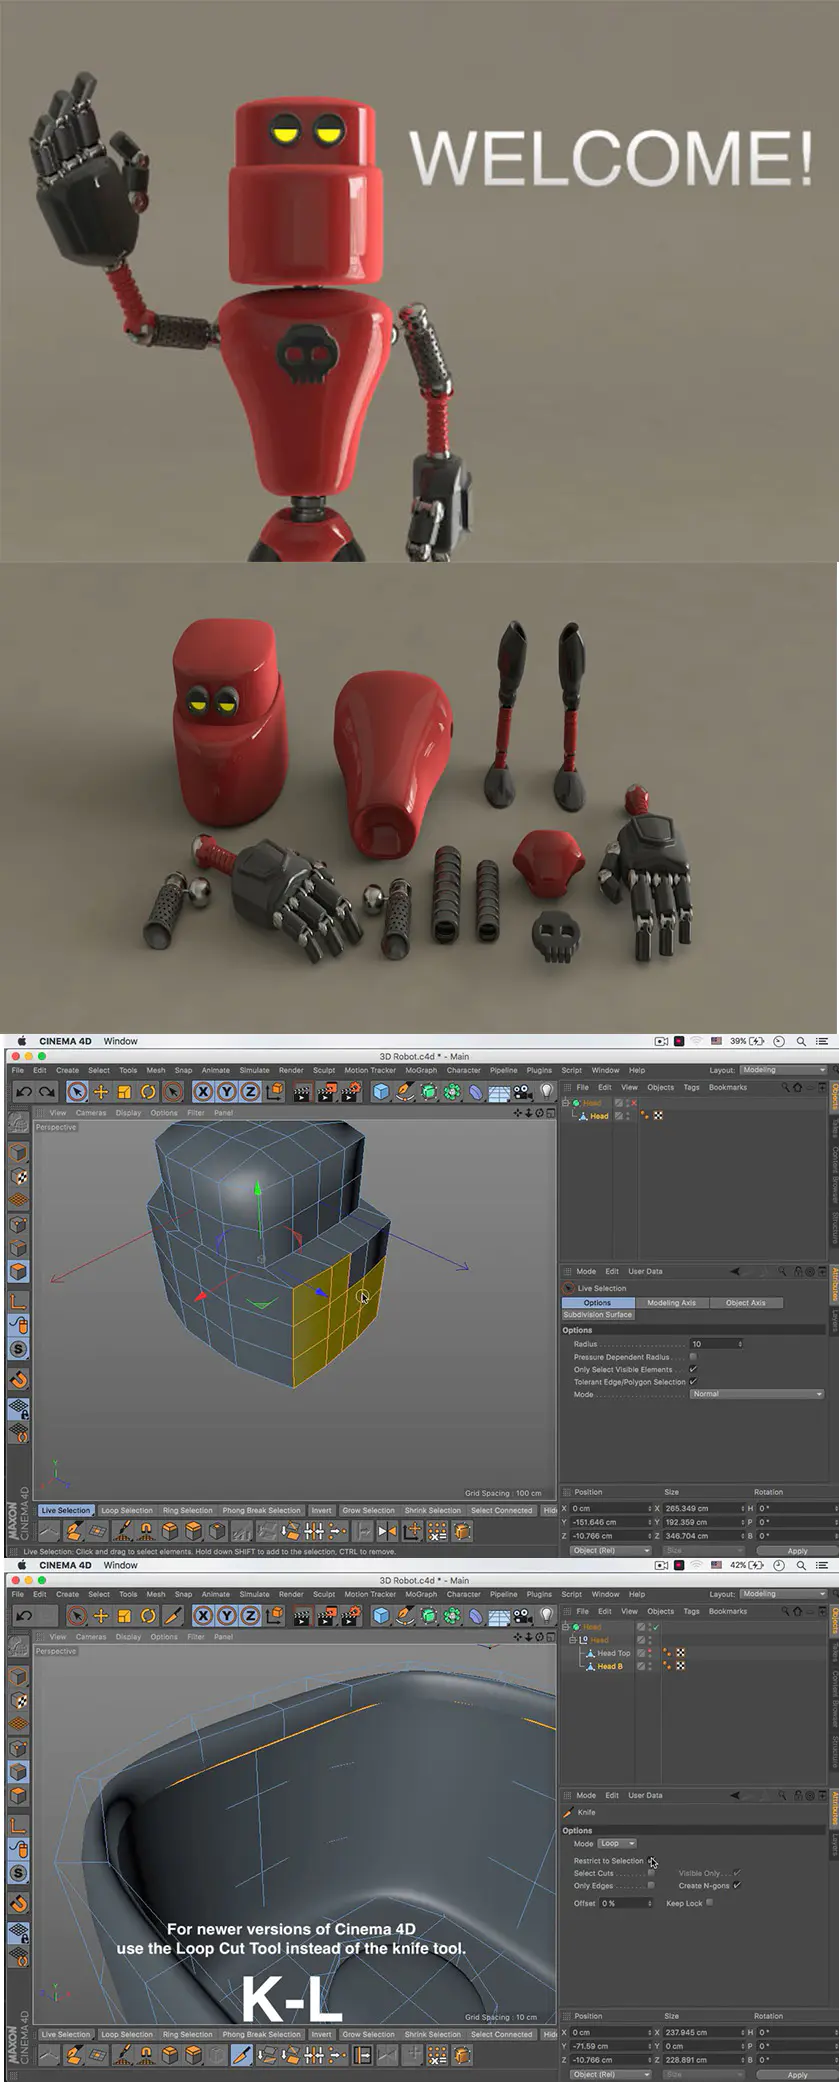
Task: Select Live Selection tool in upper window toolbar
Action: (x=77, y=1092)
